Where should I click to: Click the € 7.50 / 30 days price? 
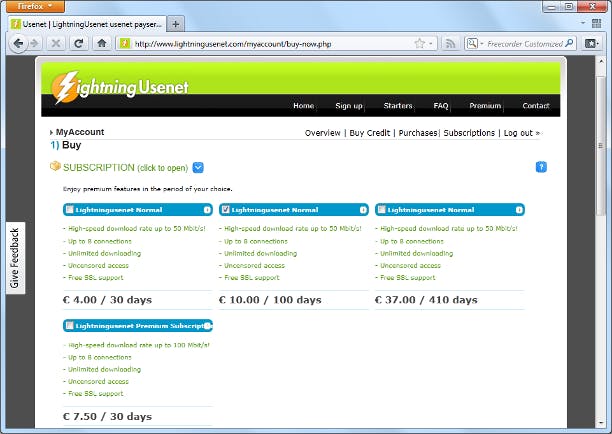(x=107, y=416)
